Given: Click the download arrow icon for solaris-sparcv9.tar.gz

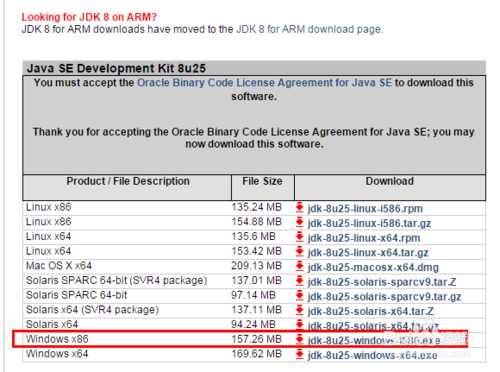Looking at the screenshot, I should 300,295.
